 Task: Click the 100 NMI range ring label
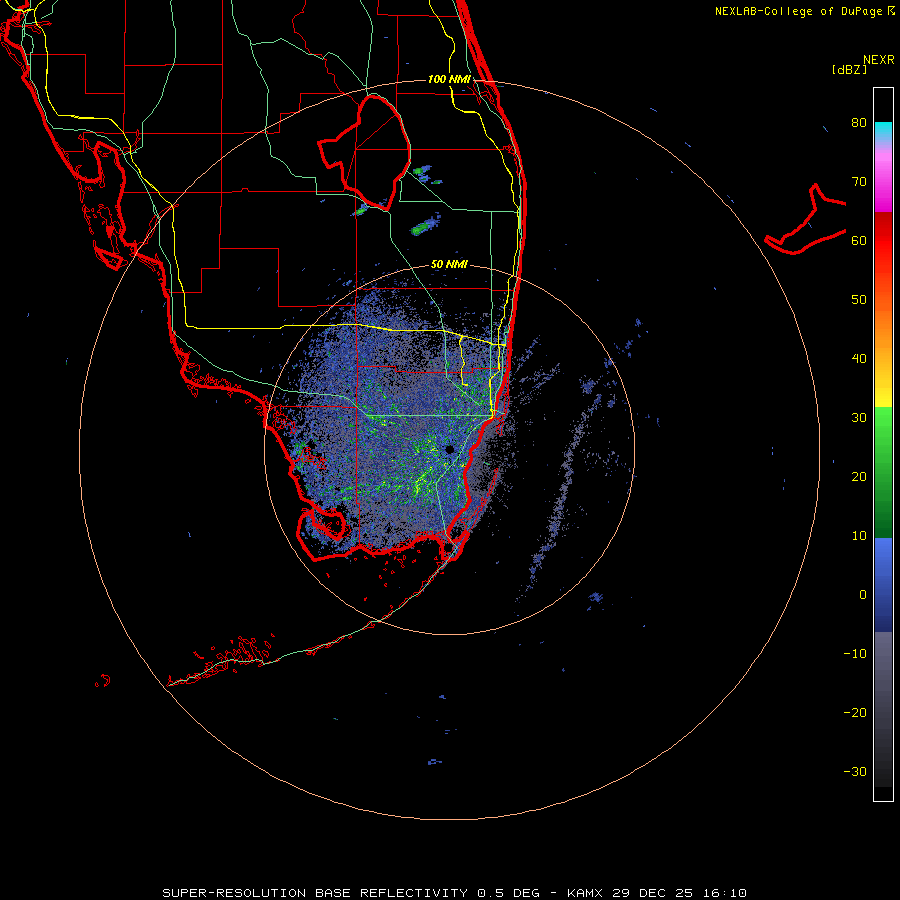[x=449, y=79]
